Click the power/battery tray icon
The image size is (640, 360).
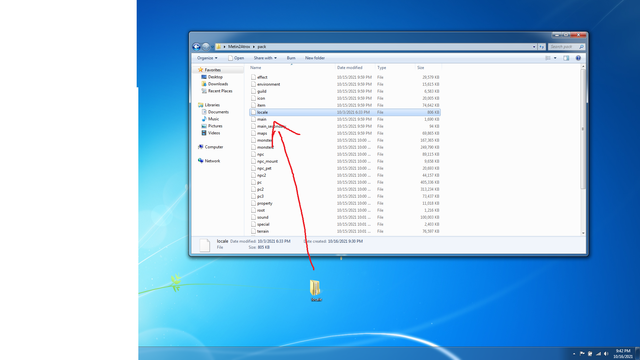(x=590, y=353)
